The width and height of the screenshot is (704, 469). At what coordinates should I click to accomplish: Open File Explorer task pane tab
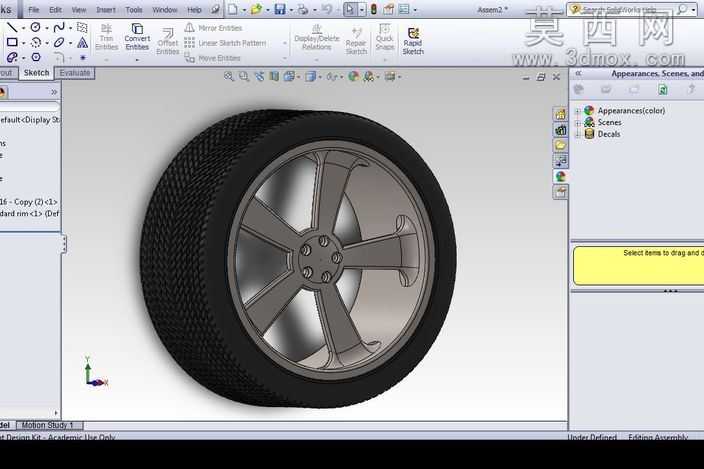click(560, 145)
